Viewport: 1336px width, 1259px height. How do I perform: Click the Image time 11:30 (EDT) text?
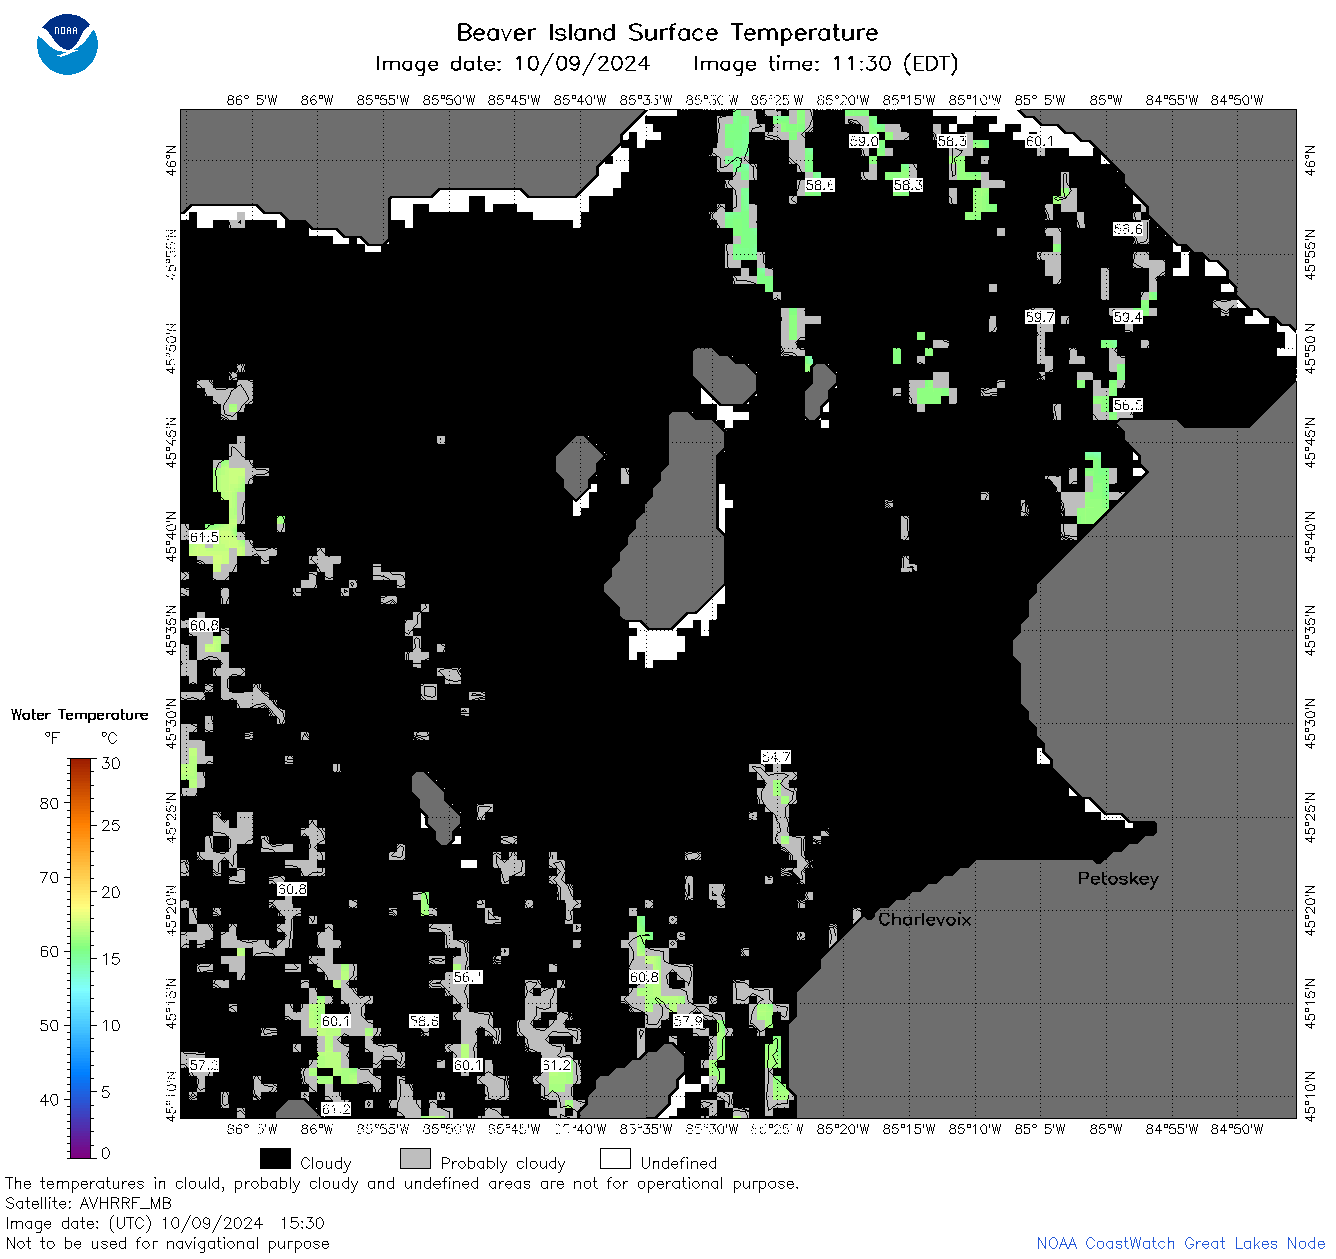coord(826,64)
